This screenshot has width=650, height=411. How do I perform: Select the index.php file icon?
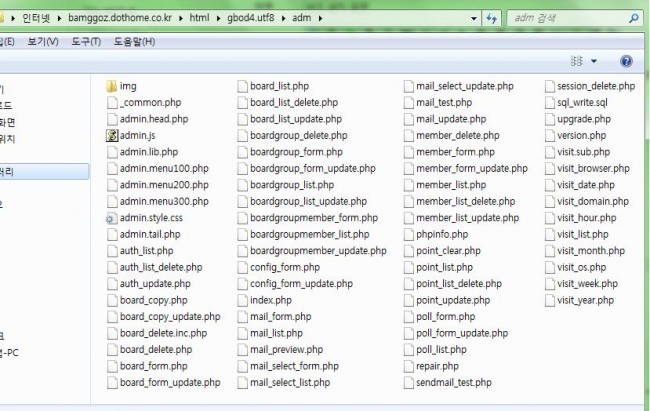(x=243, y=300)
